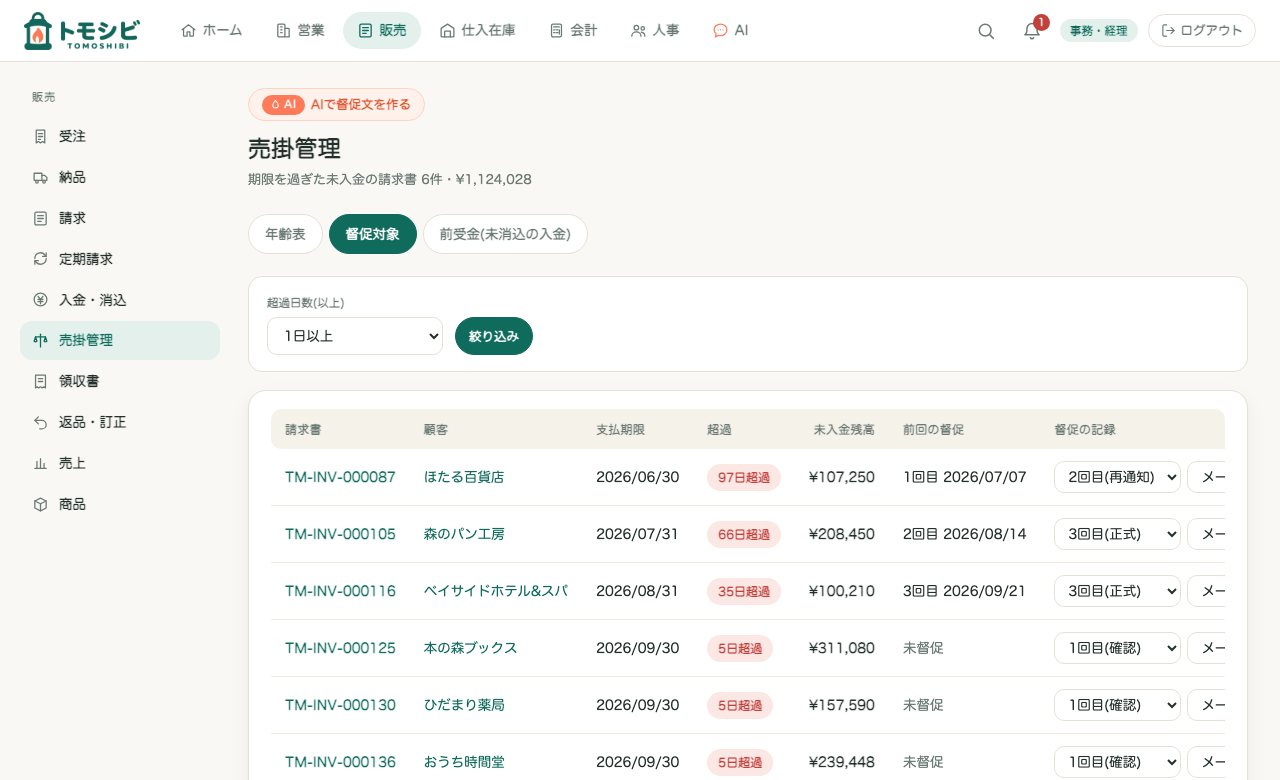Click AIで督促文を作る button

(336, 104)
